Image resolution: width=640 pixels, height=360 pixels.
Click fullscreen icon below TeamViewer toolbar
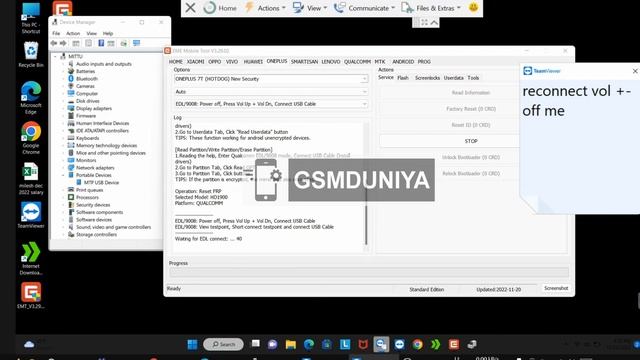click(424, 22)
